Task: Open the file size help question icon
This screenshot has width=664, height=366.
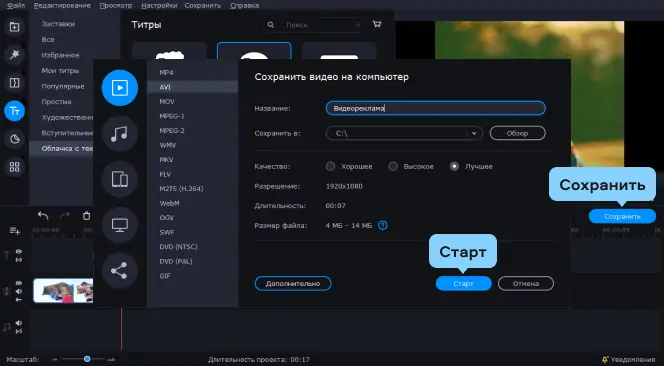Action: [x=382, y=225]
